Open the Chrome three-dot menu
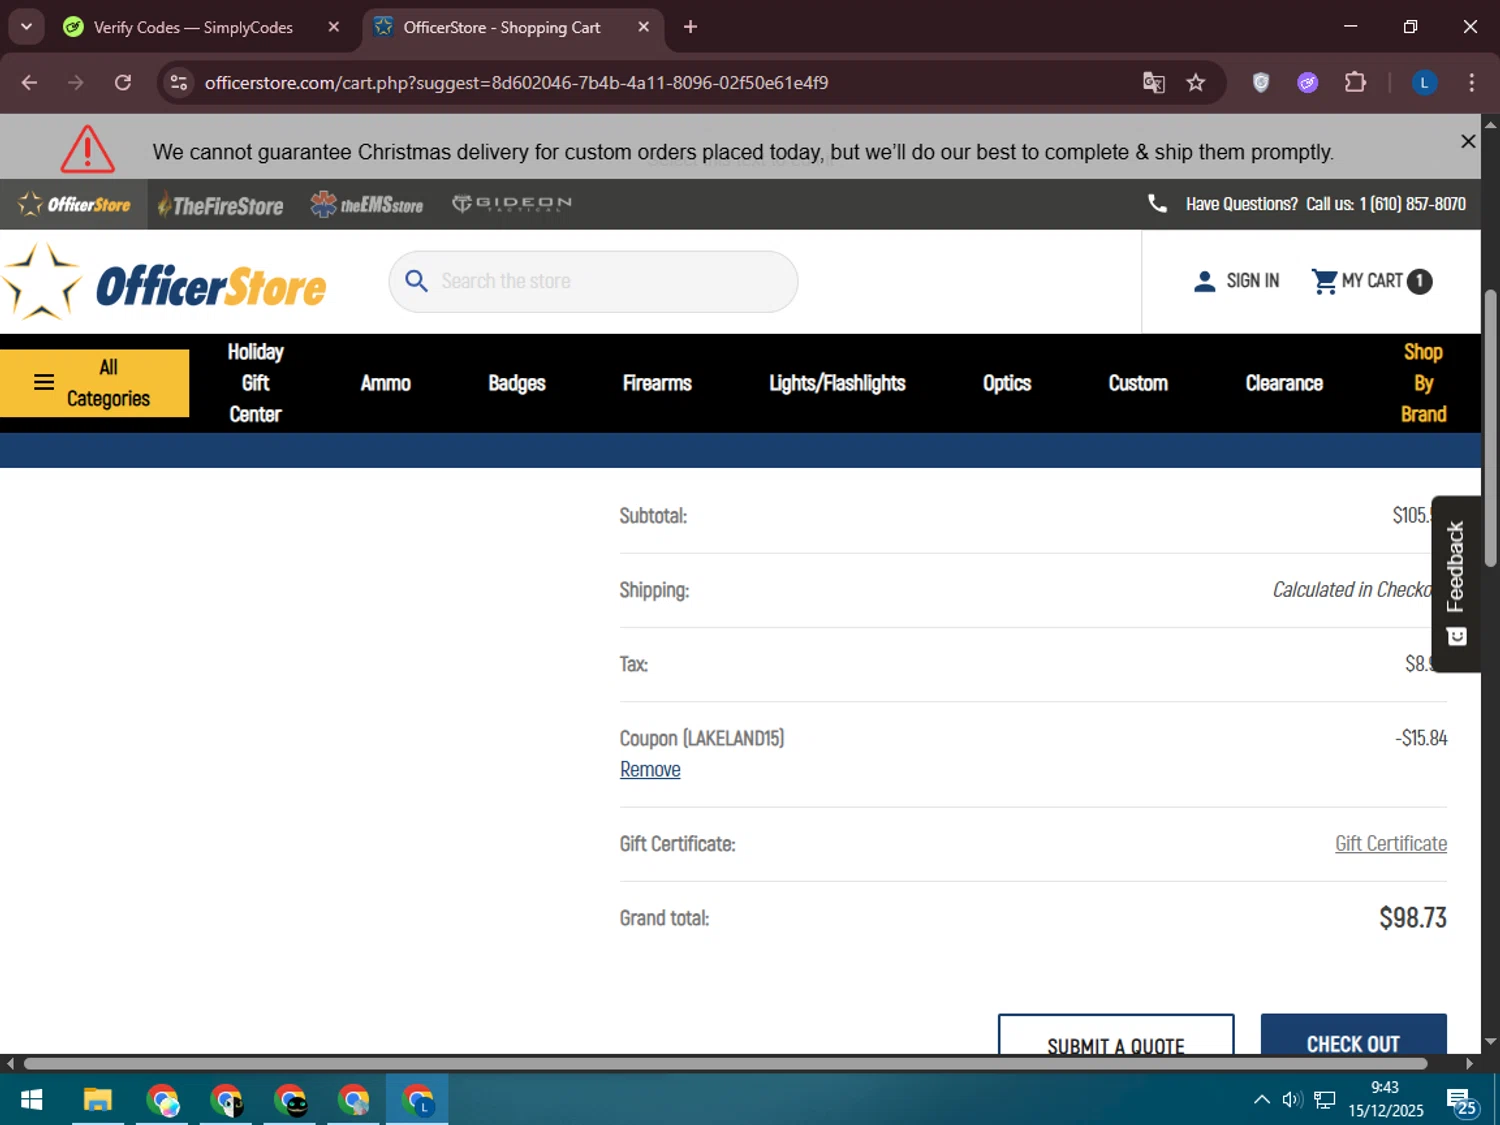 pyautogui.click(x=1471, y=83)
